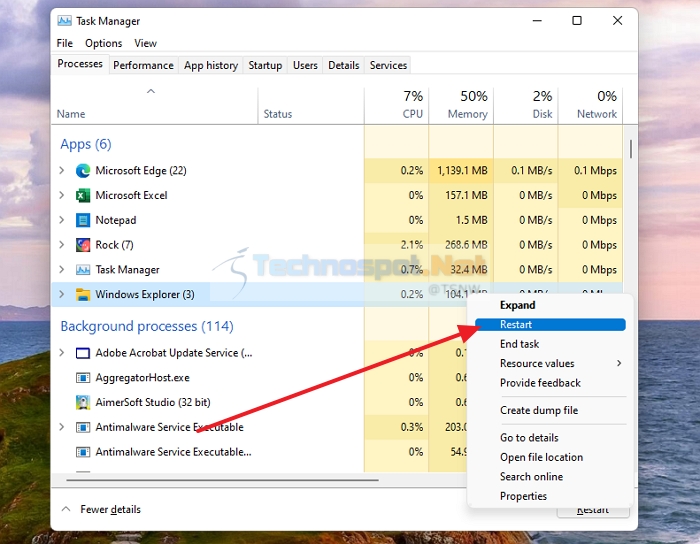Switch to the Services tab
Image resolution: width=700 pixels, height=544 pixels.
pos(388,65)
